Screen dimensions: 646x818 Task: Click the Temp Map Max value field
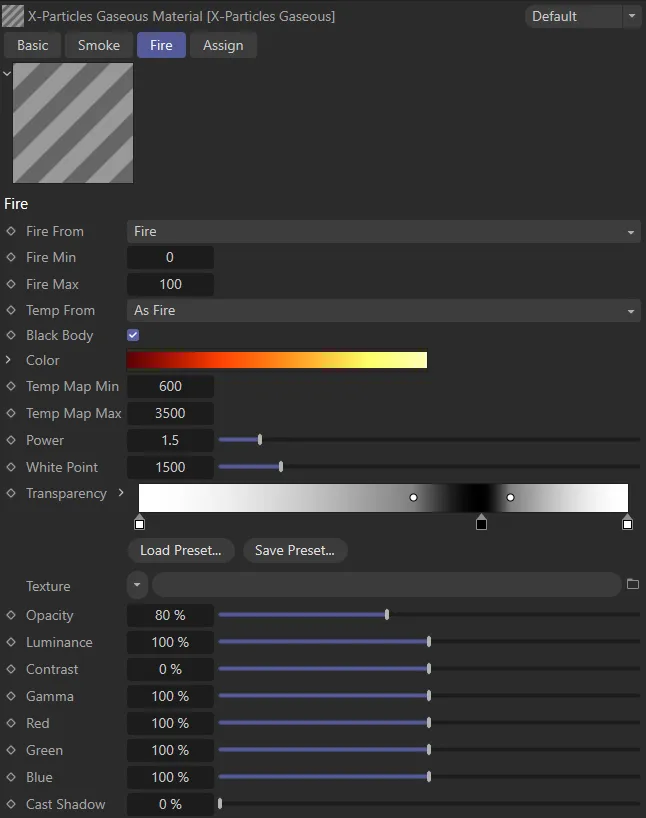pyautogui.click(x=170, y=413)
